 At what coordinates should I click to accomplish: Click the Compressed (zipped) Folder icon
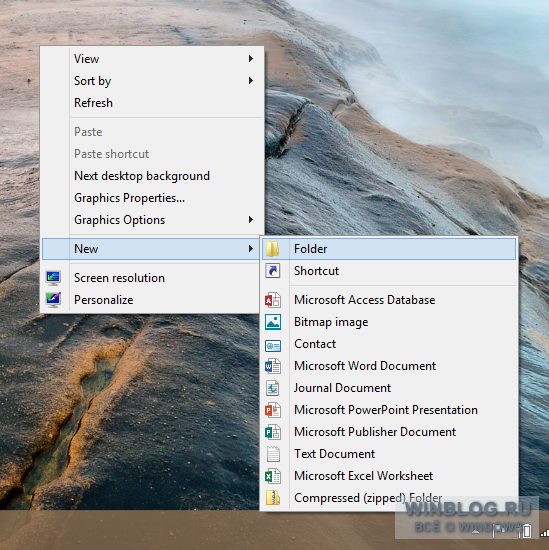point(273,498)
